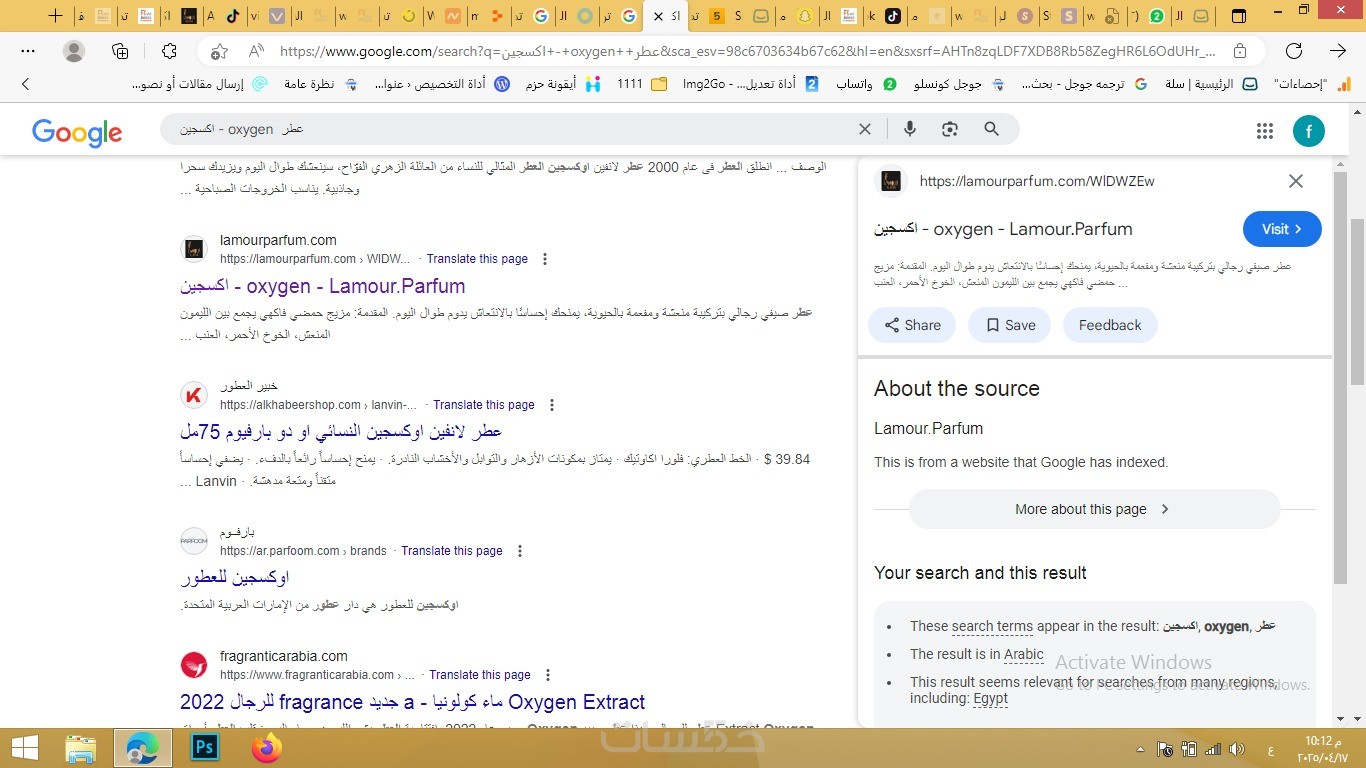Open the Img2Go bookmark
The image size is (1366, 768).
[x=749, y=84]
